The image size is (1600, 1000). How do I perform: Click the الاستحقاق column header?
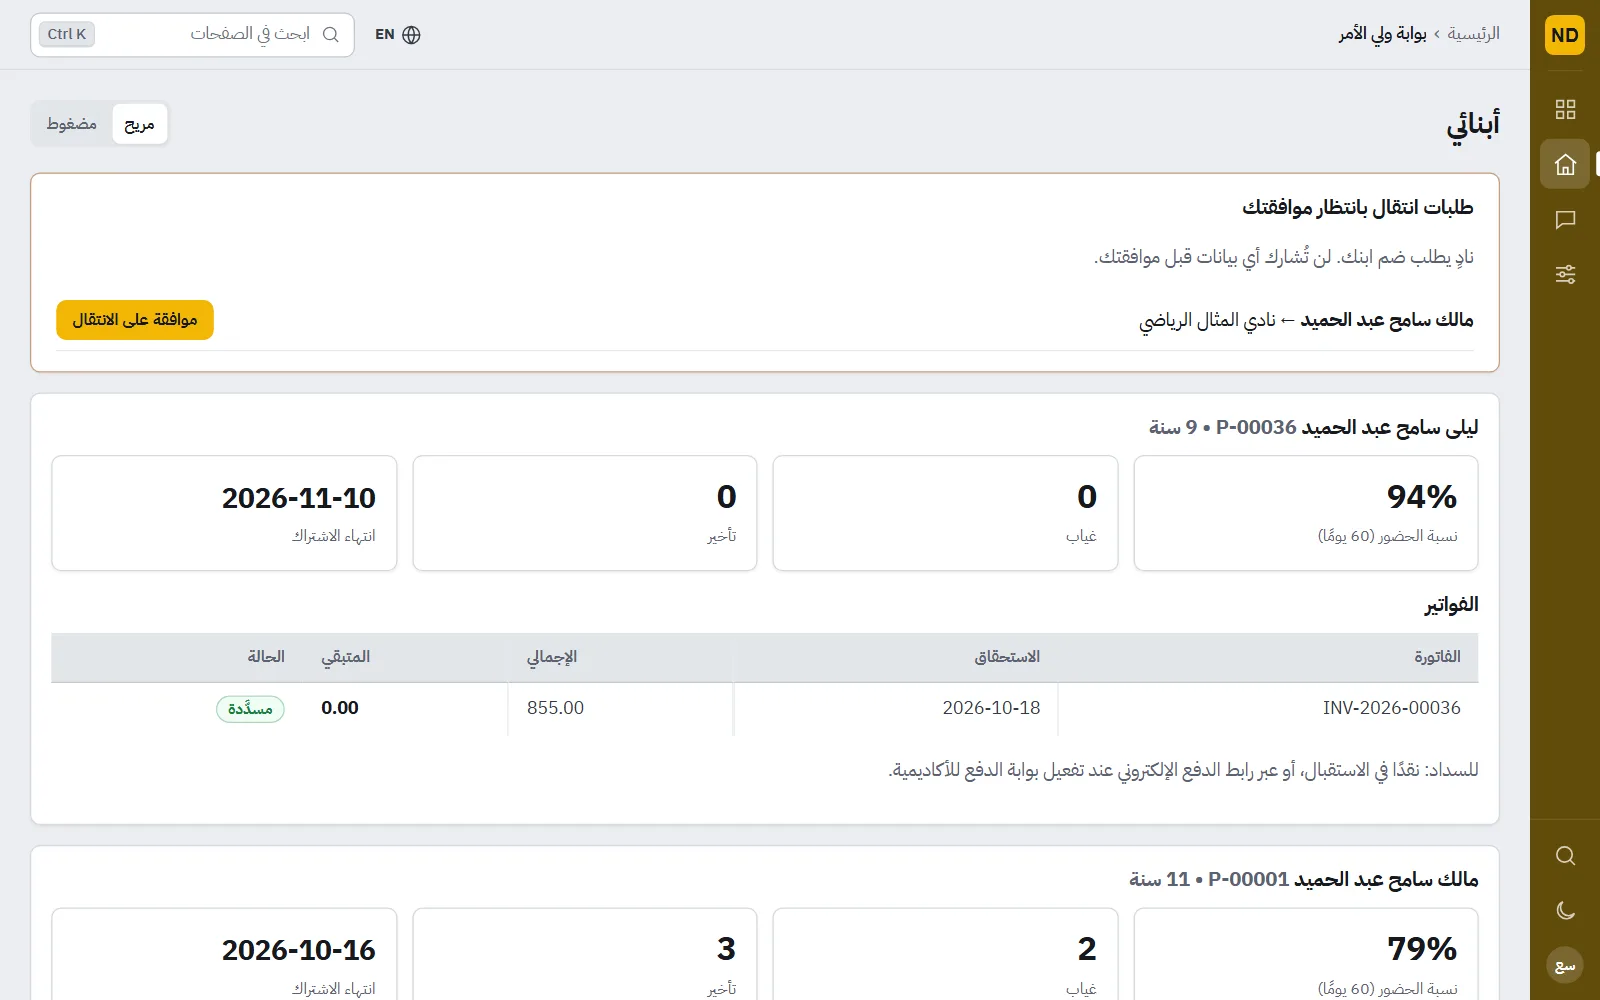point(1007,657)
